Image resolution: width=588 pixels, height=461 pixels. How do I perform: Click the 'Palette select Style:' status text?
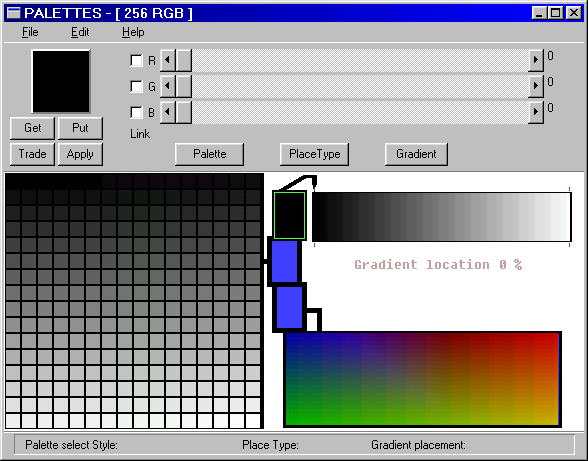[71, 445]
